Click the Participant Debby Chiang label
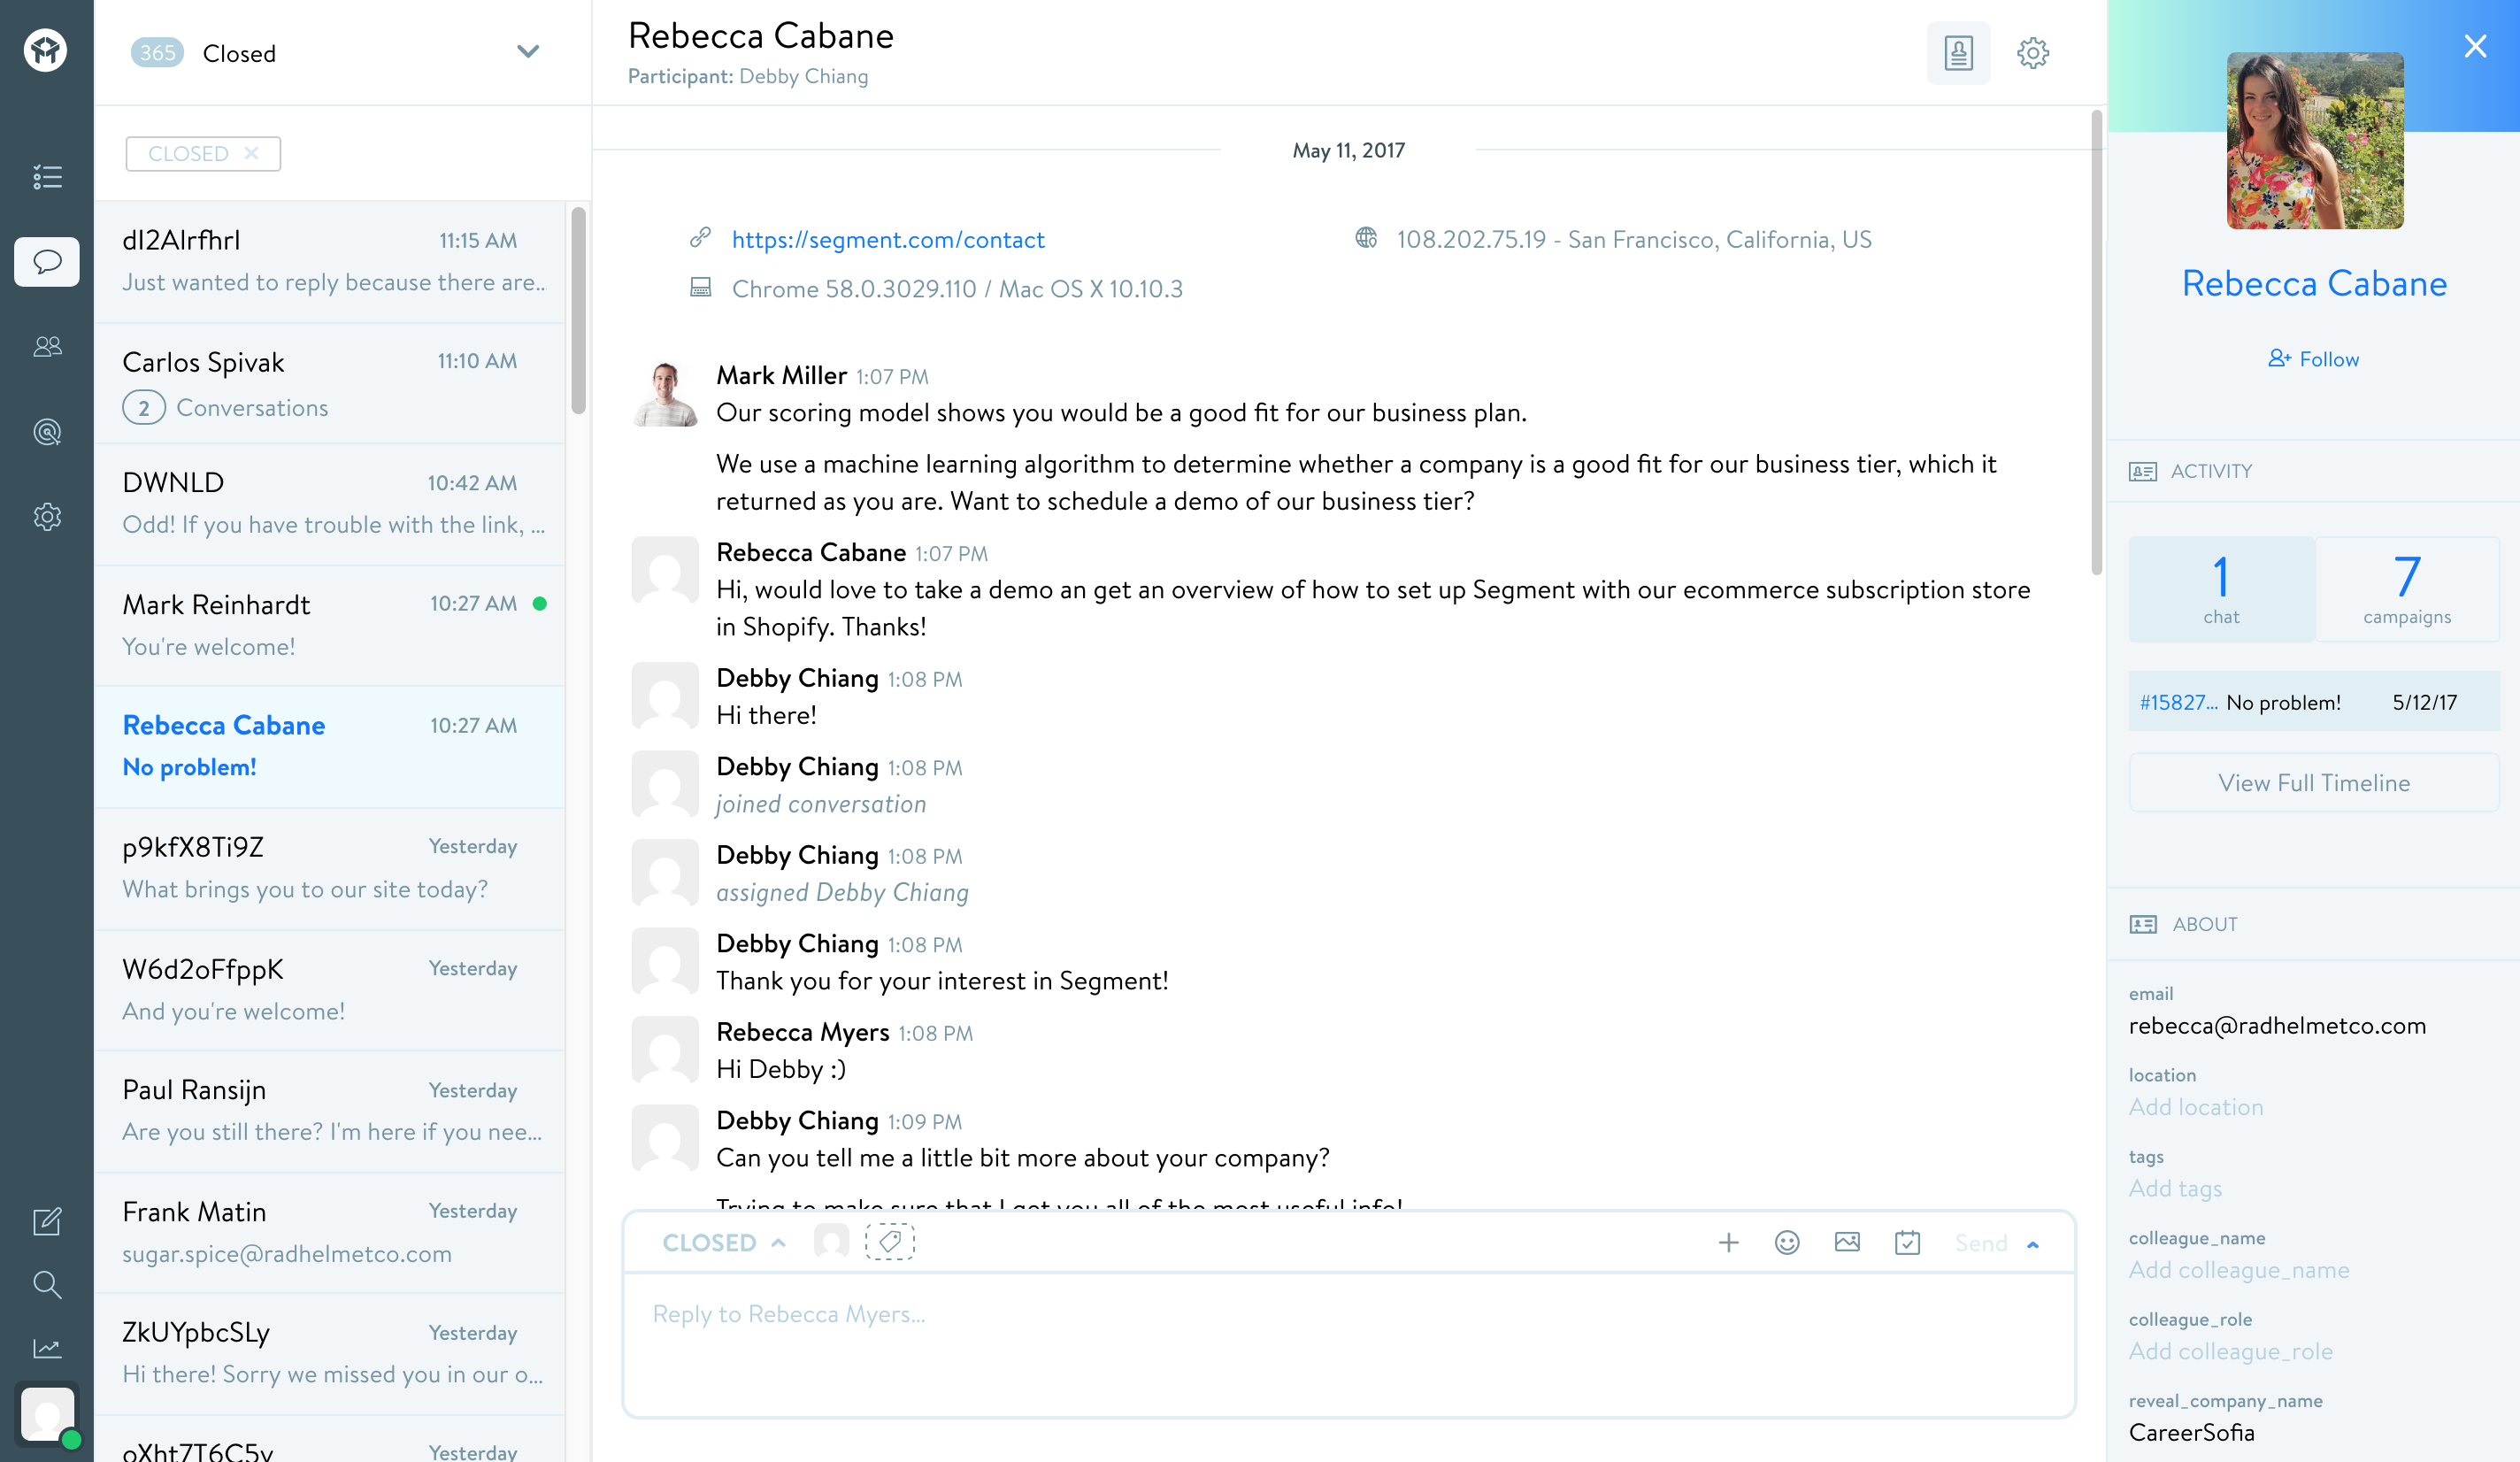Image resolution: width=2520 pixels, height=1462 pixels. click(x=748, y=76)
